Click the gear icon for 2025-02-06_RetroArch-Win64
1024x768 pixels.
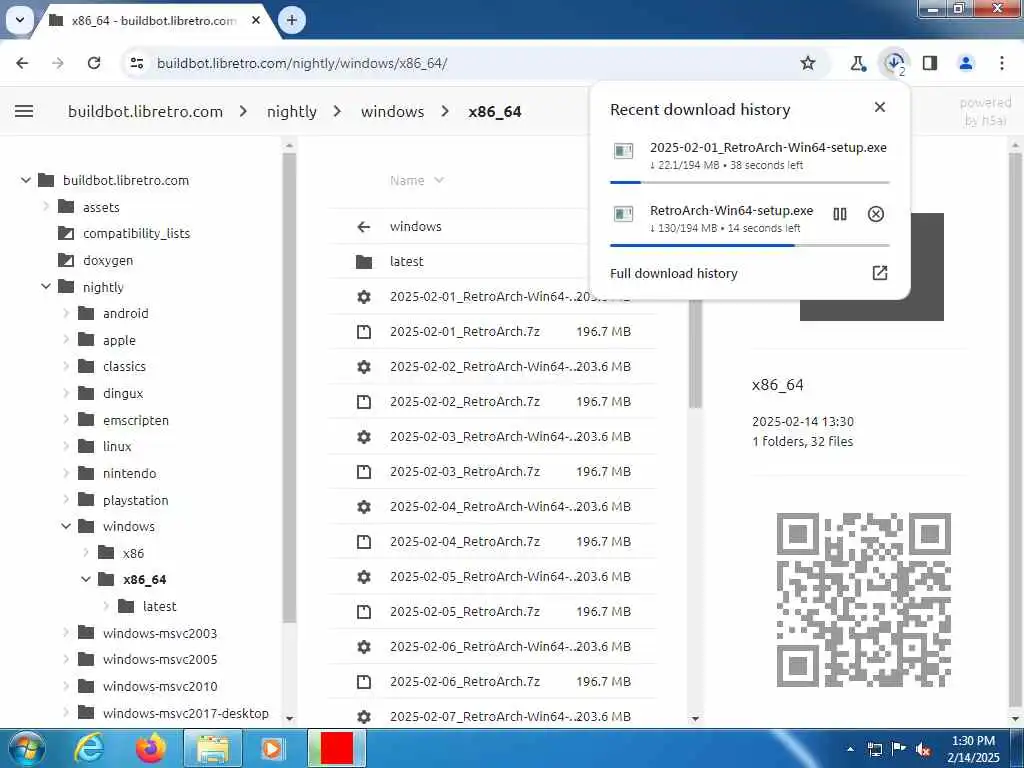[364, 647]
